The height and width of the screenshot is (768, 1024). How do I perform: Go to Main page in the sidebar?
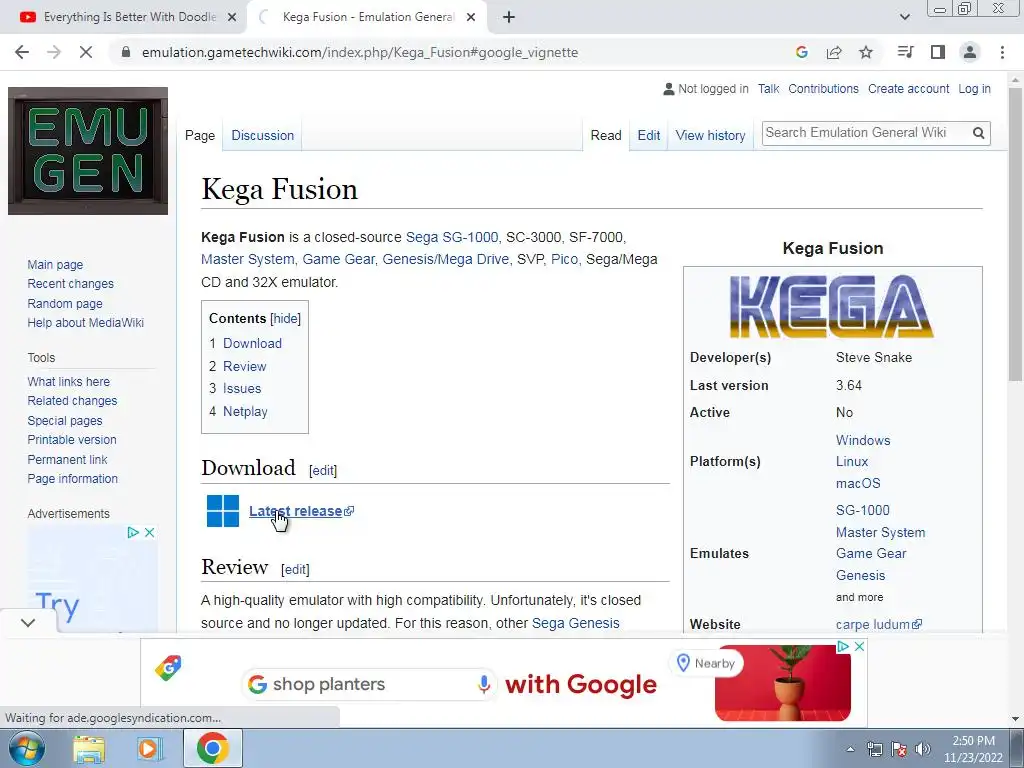(55, 264)
